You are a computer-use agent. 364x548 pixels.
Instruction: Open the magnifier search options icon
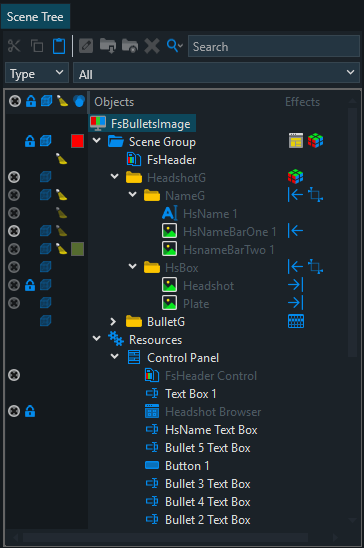(174, 46)
